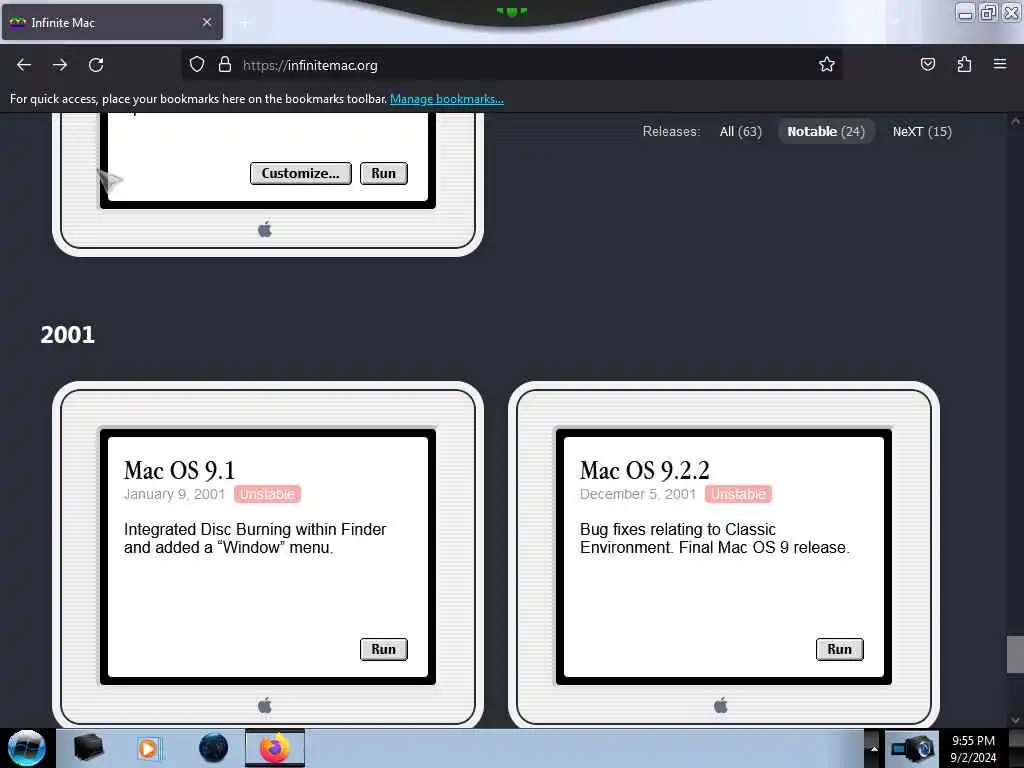Viewport: 1024px width, 768px height.
Task: Click Apple logo under the top card
Action: [265, 229]
